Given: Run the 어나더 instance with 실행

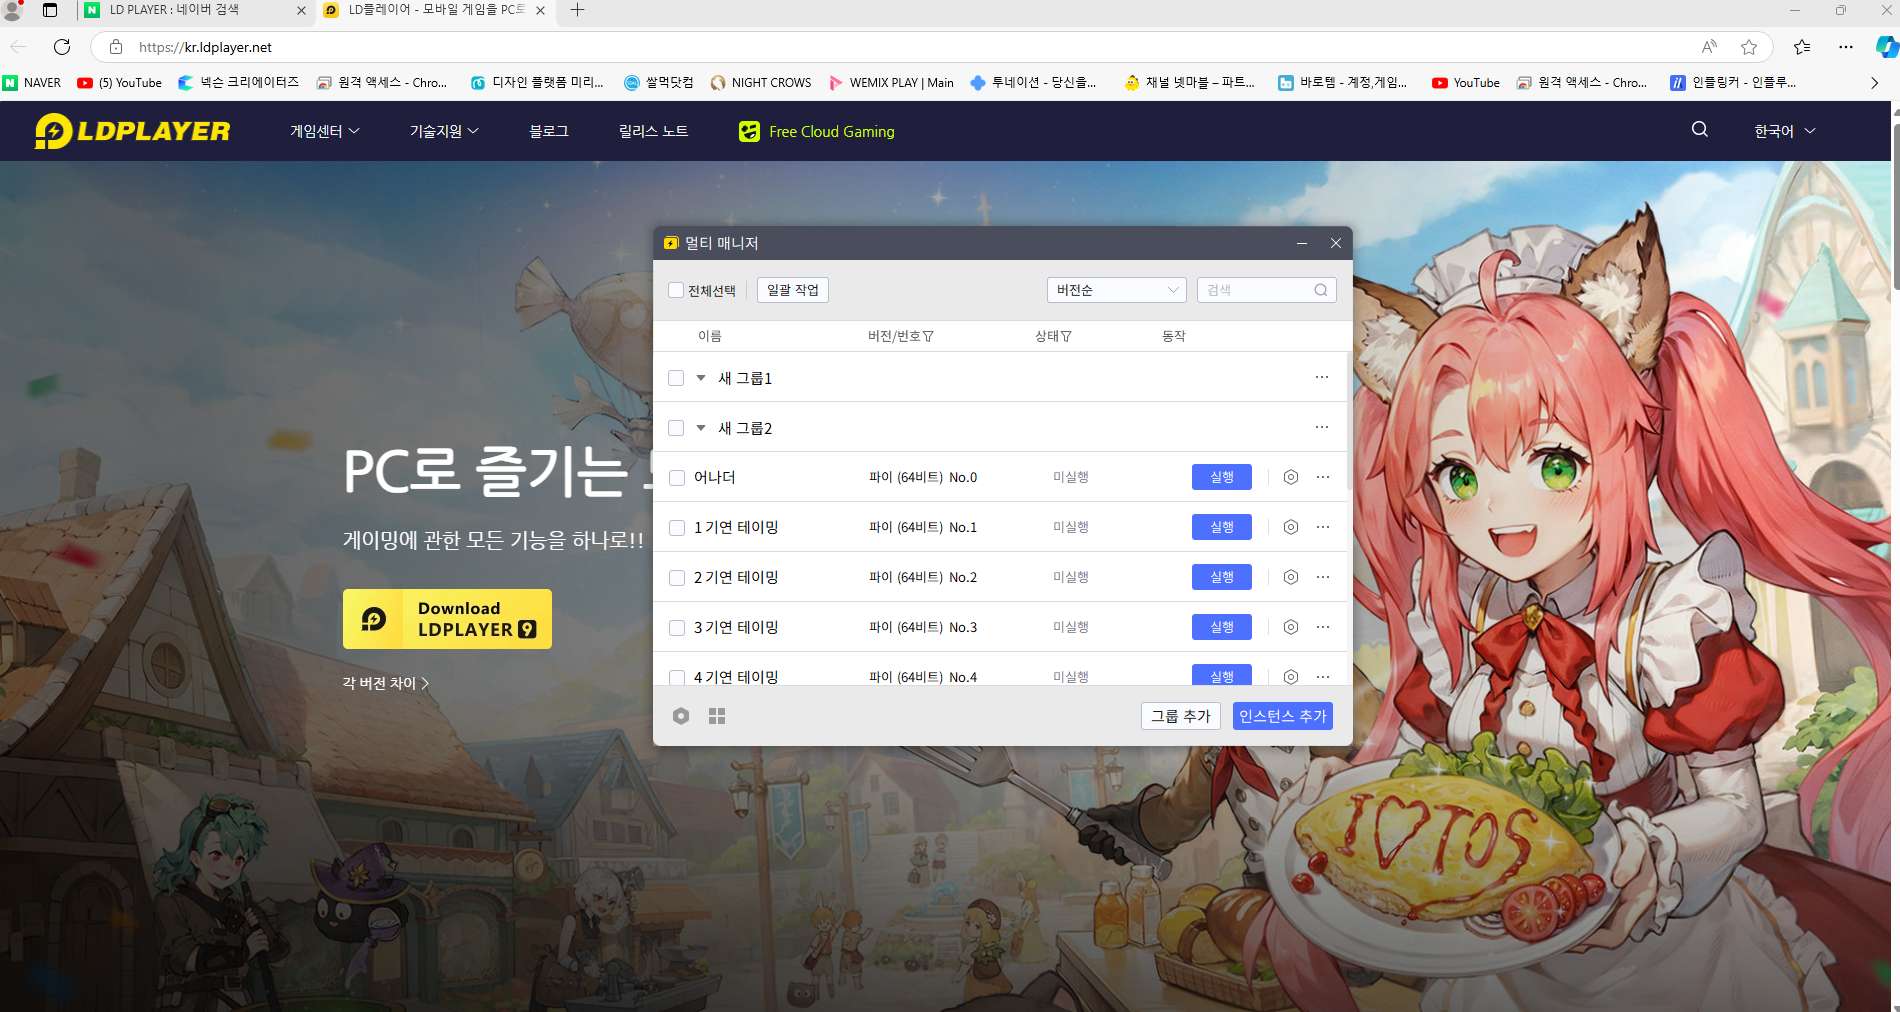Looking at the screenshot, I should click(x=1222, y=477).
